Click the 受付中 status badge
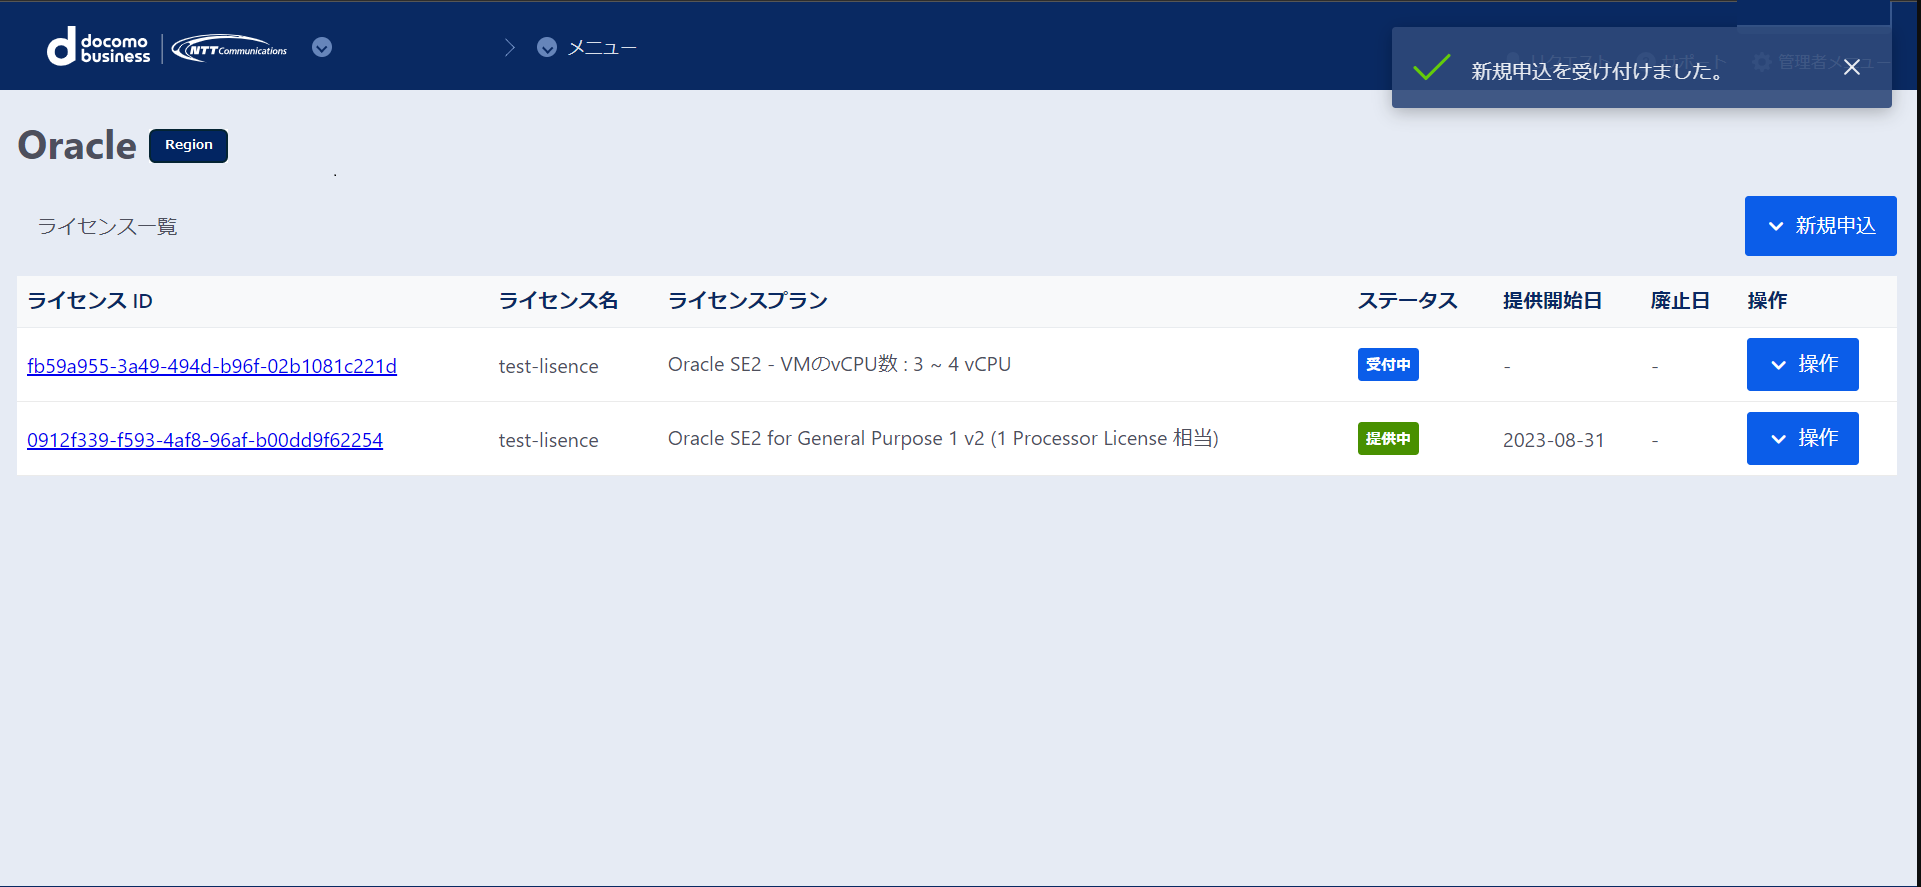The image size is (1921, 887). click(1388, 364)
